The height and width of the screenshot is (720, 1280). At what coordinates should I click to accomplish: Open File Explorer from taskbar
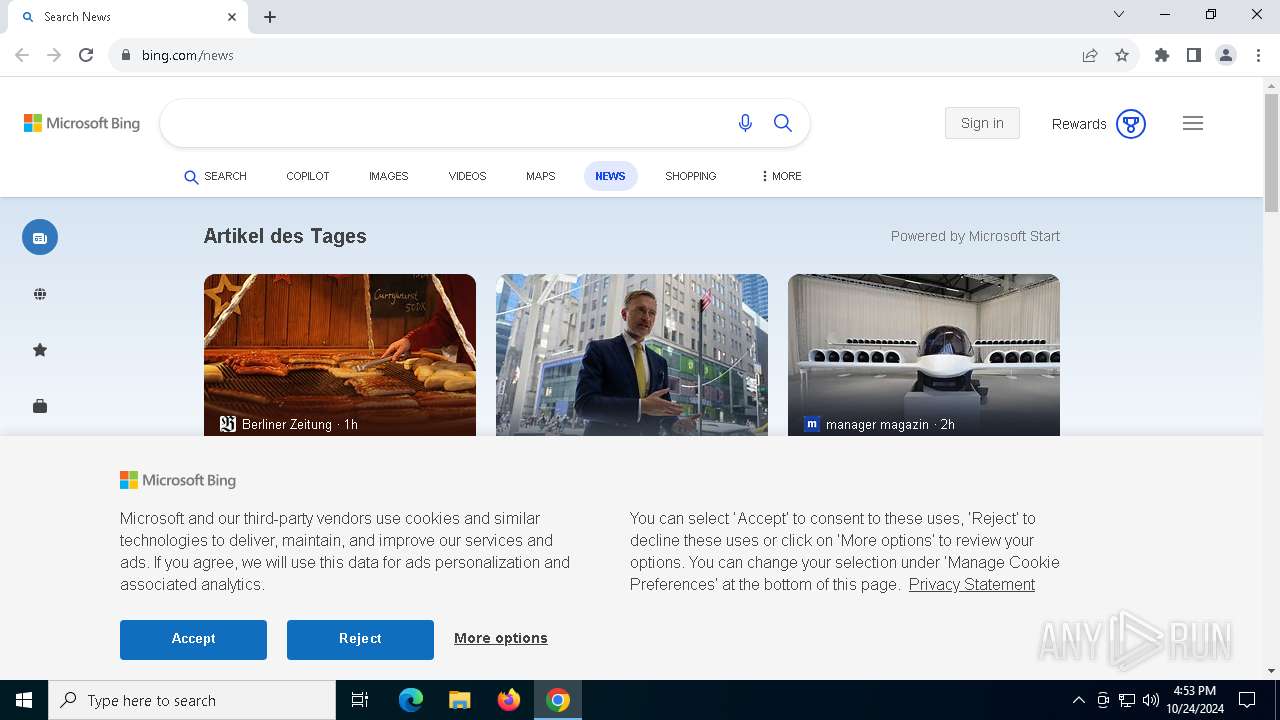coord(460,700)
